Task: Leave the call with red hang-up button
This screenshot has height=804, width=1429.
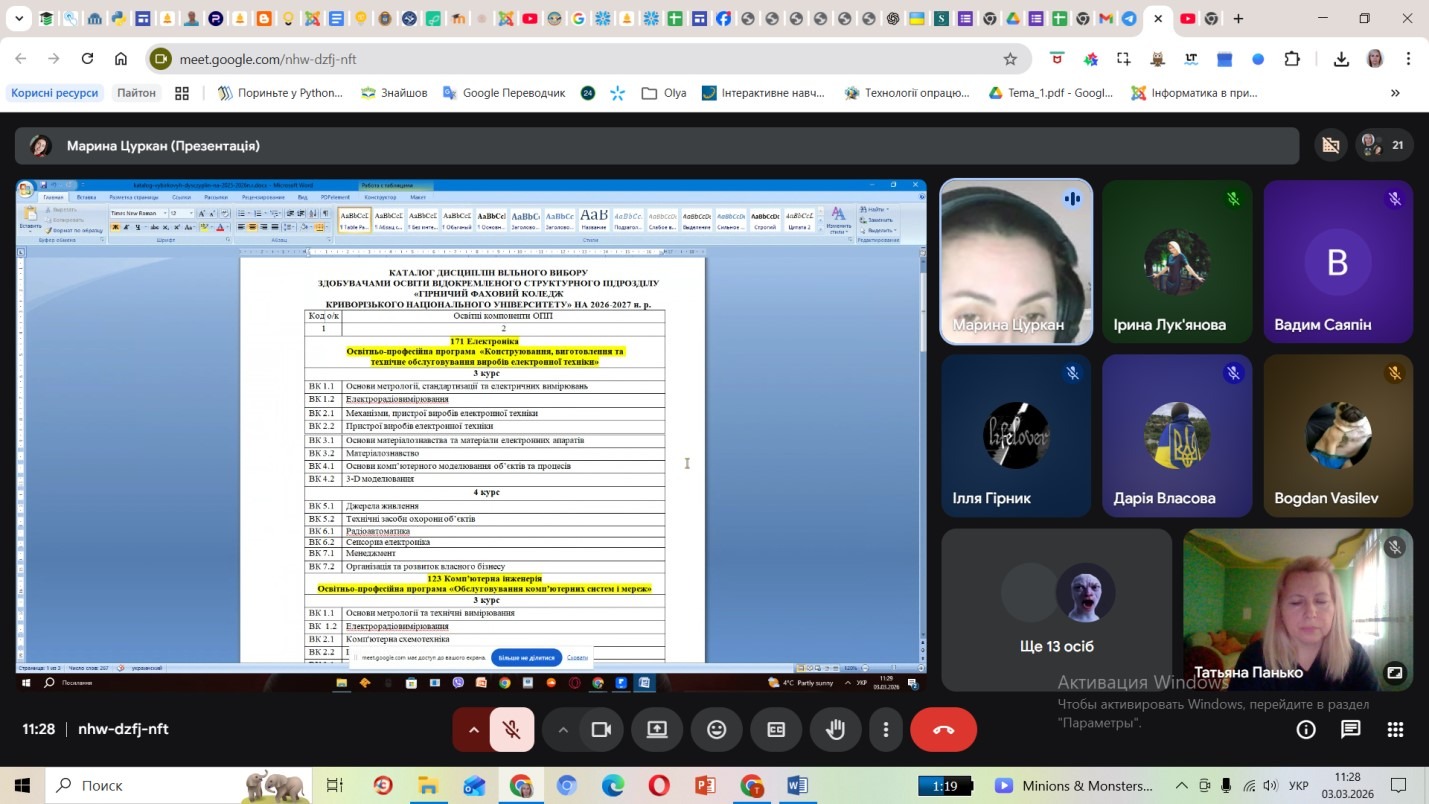Action: [943, 730]
